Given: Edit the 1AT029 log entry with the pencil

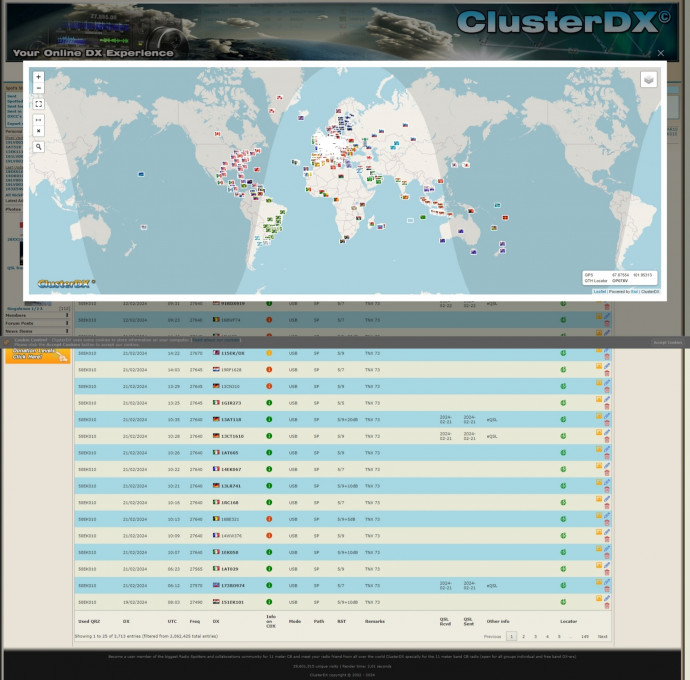Looking at the screenshot, I should tap(607, 566).
